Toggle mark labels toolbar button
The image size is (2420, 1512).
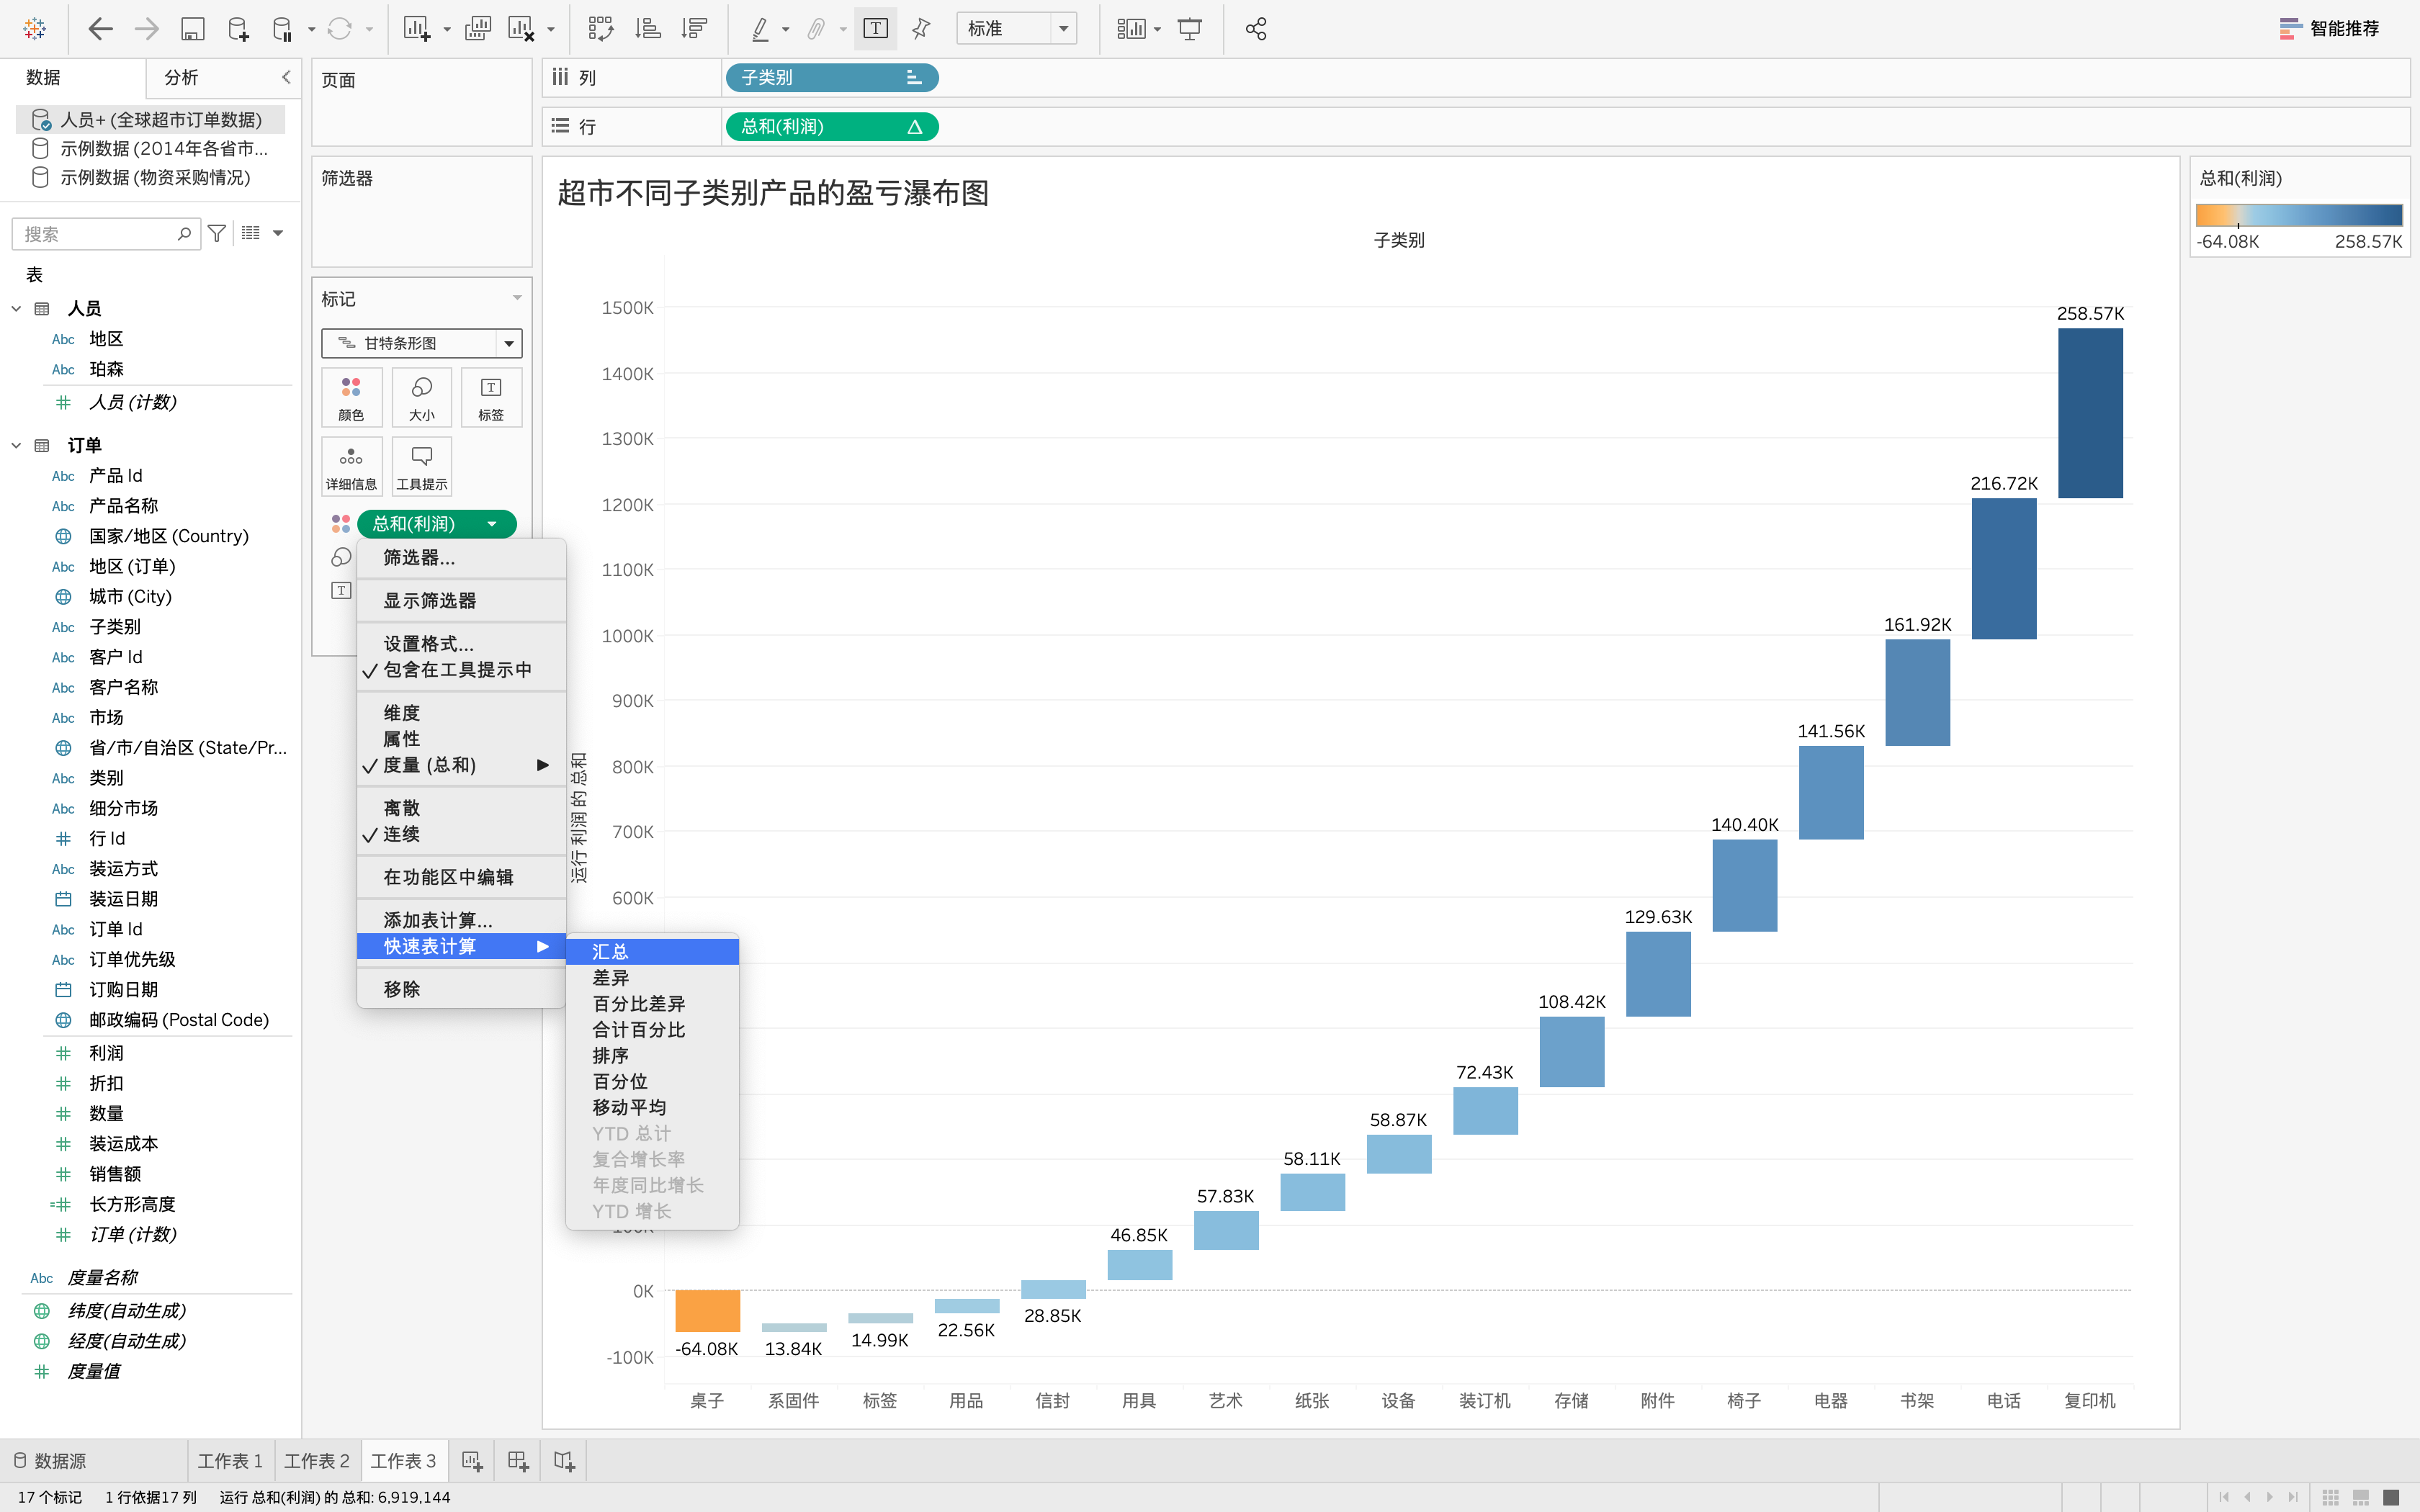point(875,29)
